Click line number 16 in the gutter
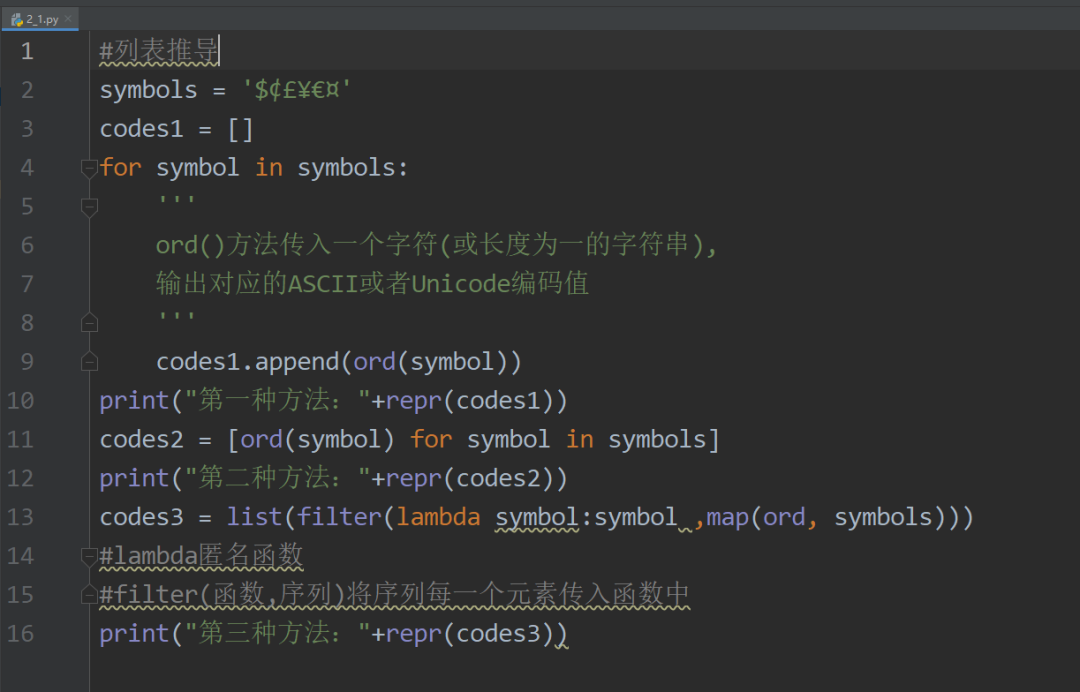Image resolution: width=1080 pixels, height=692 pixels. (20, 633)
